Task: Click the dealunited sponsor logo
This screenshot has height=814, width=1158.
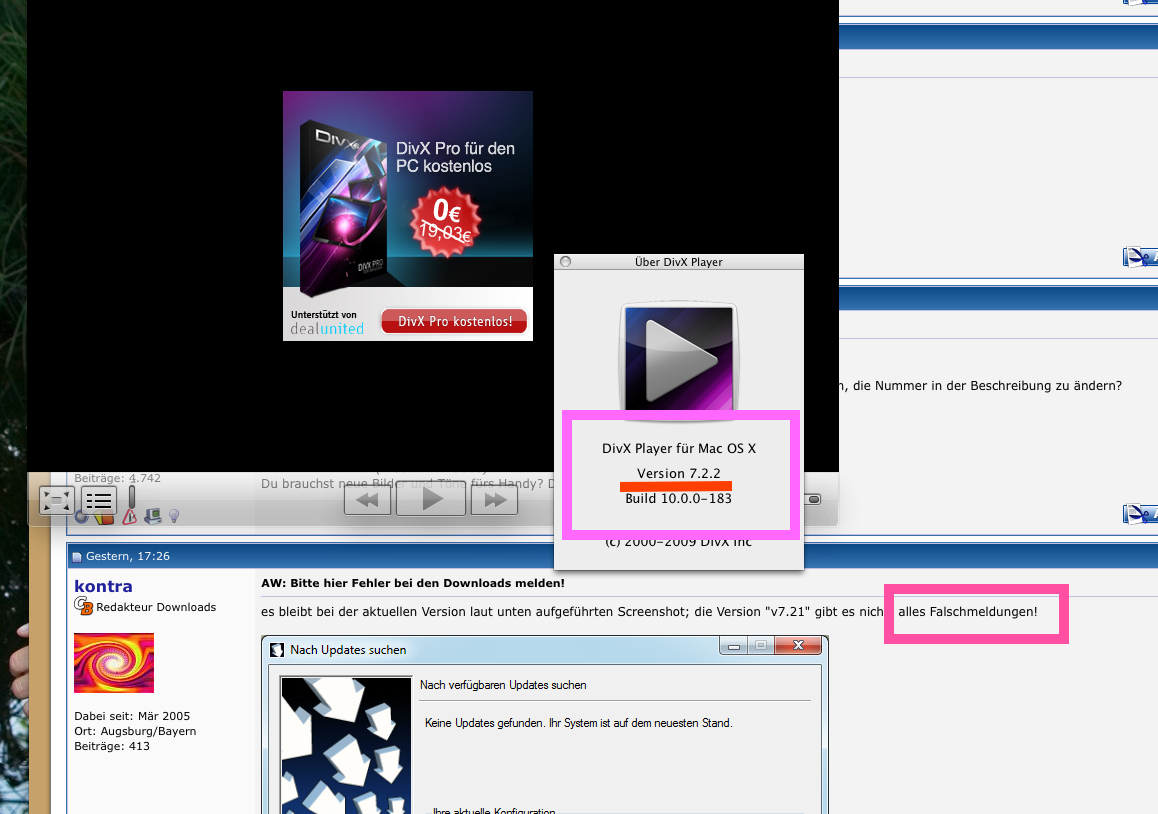Action: click(326, 329)
